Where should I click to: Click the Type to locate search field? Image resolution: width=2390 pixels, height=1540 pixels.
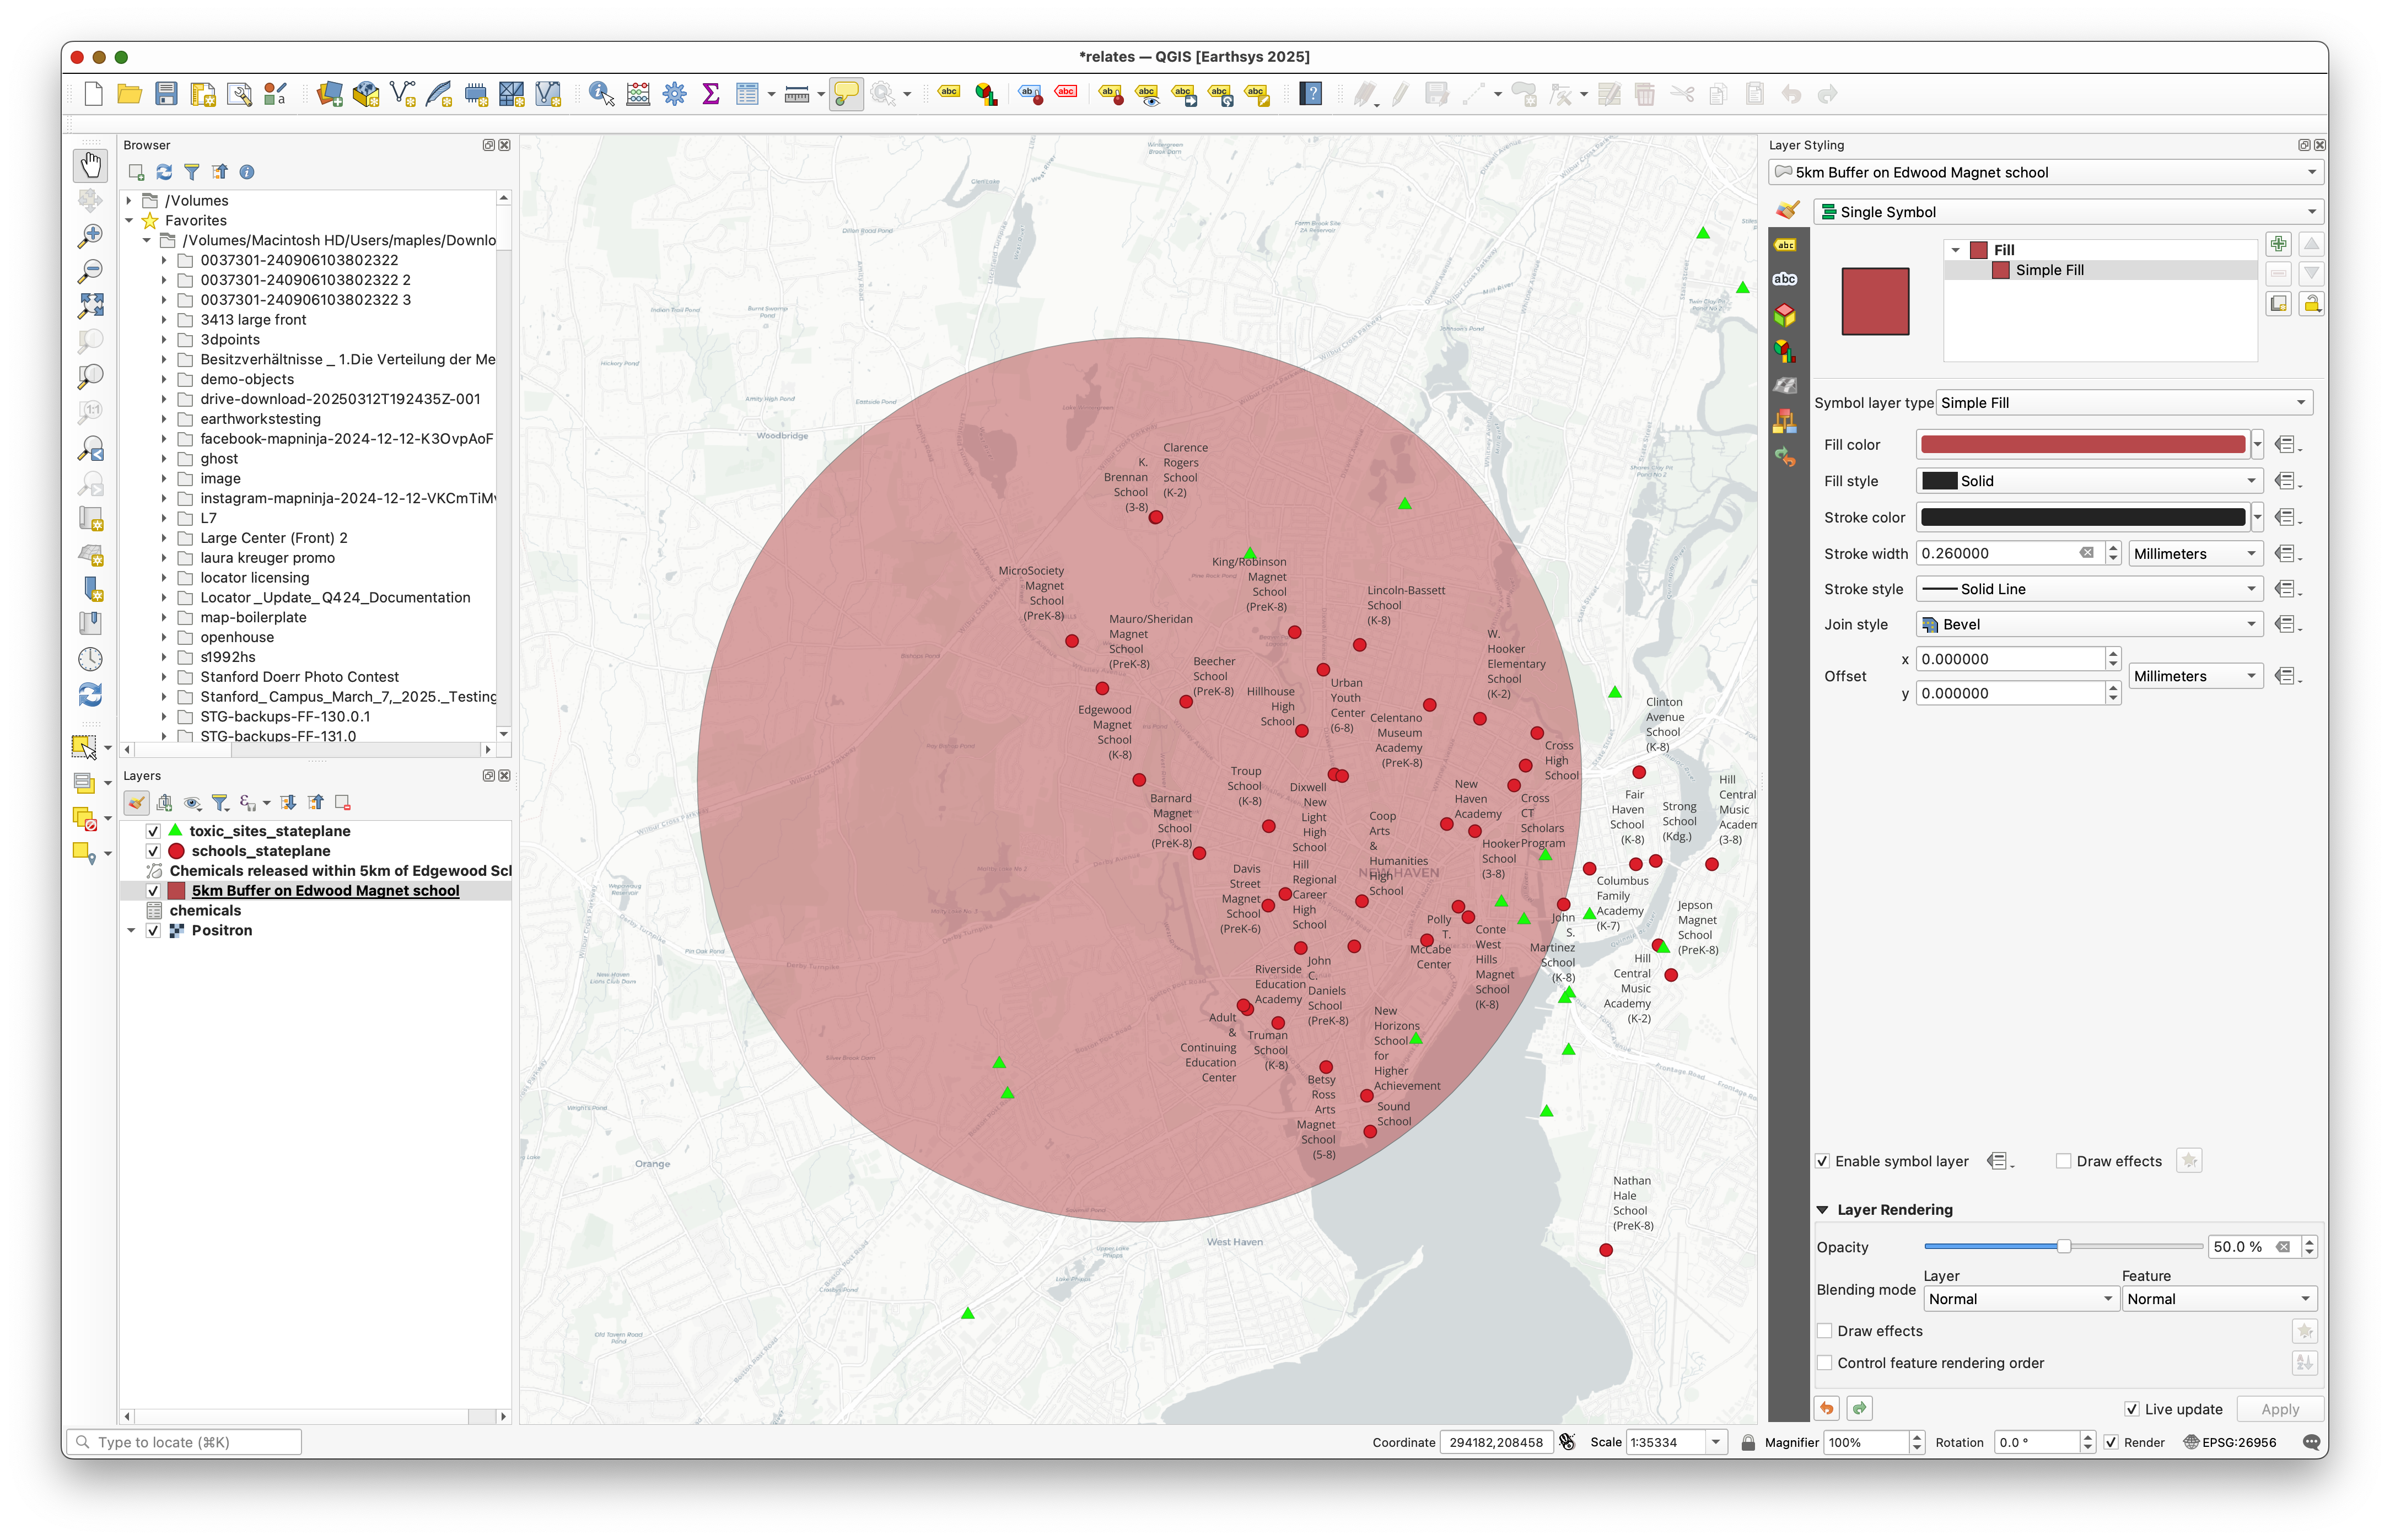click(x=185, y=1442)
